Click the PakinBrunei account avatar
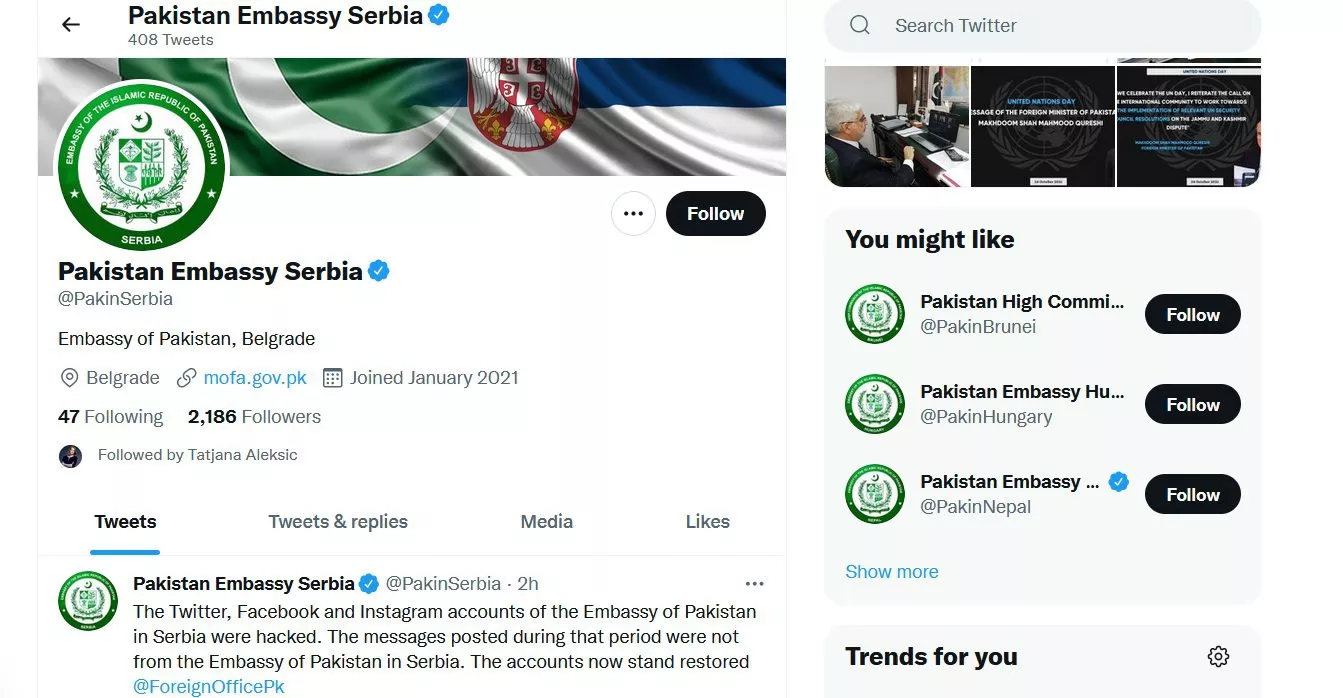 tap(874, 314)
